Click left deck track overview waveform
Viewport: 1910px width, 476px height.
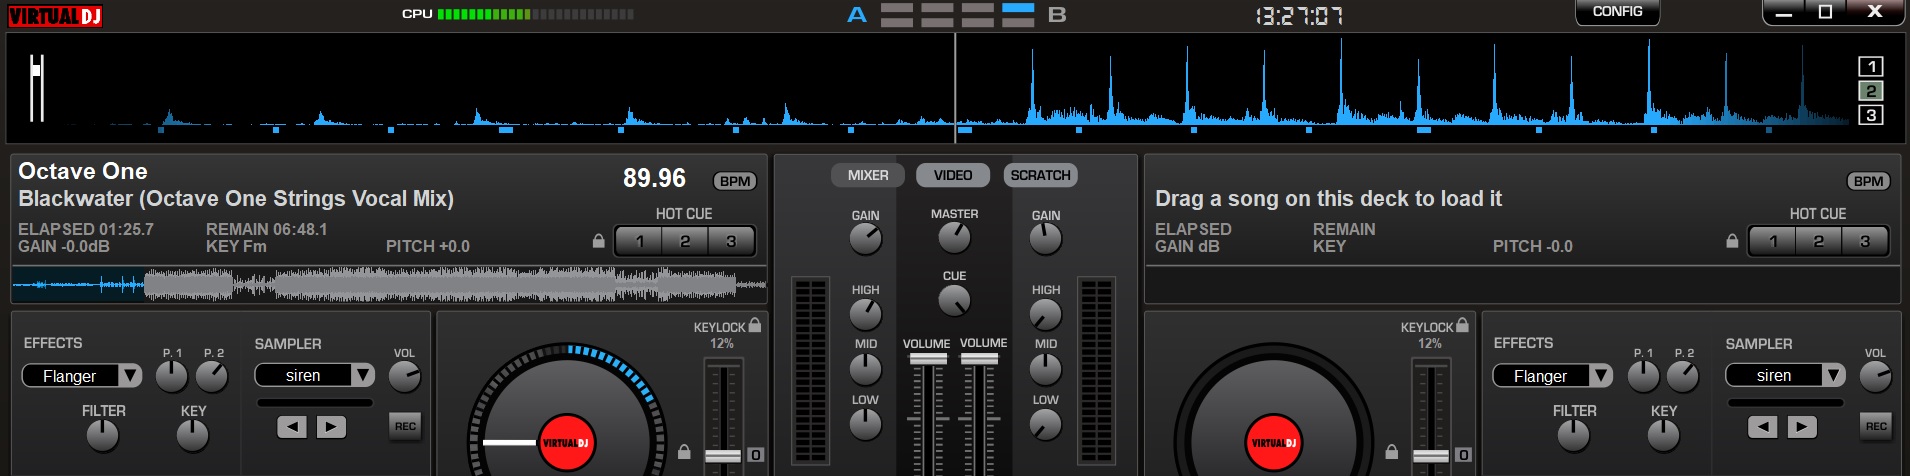(389, 285)
